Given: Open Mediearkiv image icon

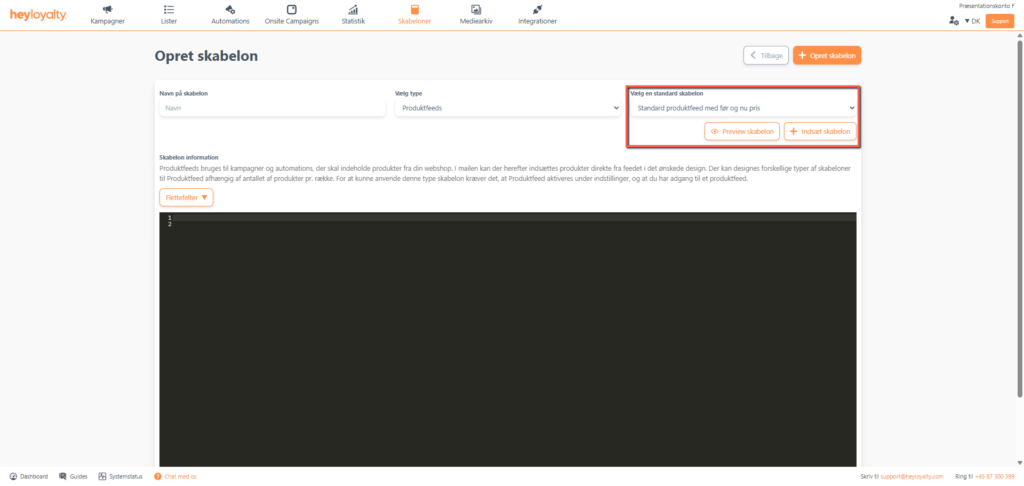Looking at the screenshot, I should (476, 10).
